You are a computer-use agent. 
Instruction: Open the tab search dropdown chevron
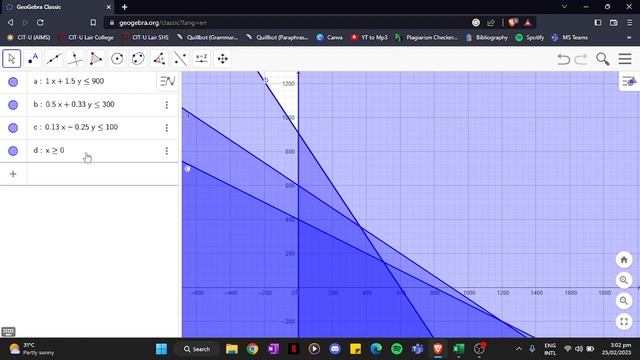(564, 7)
